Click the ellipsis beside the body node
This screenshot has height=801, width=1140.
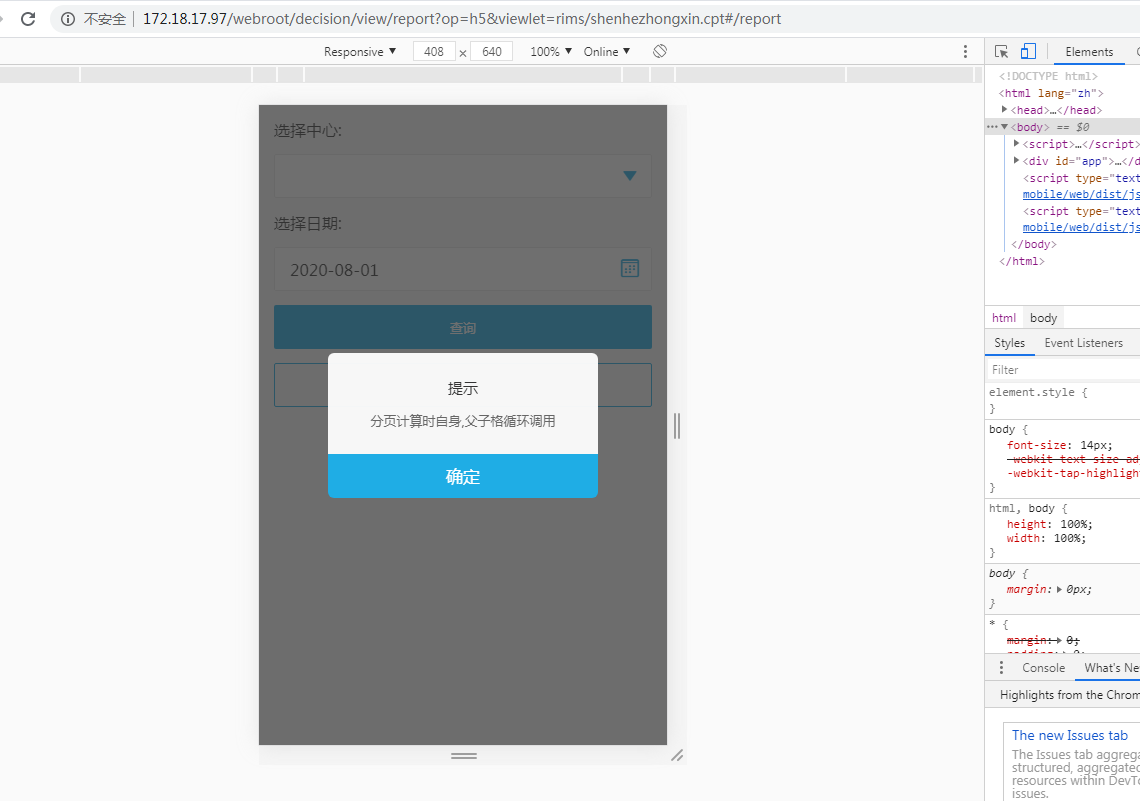coord(992,127)
